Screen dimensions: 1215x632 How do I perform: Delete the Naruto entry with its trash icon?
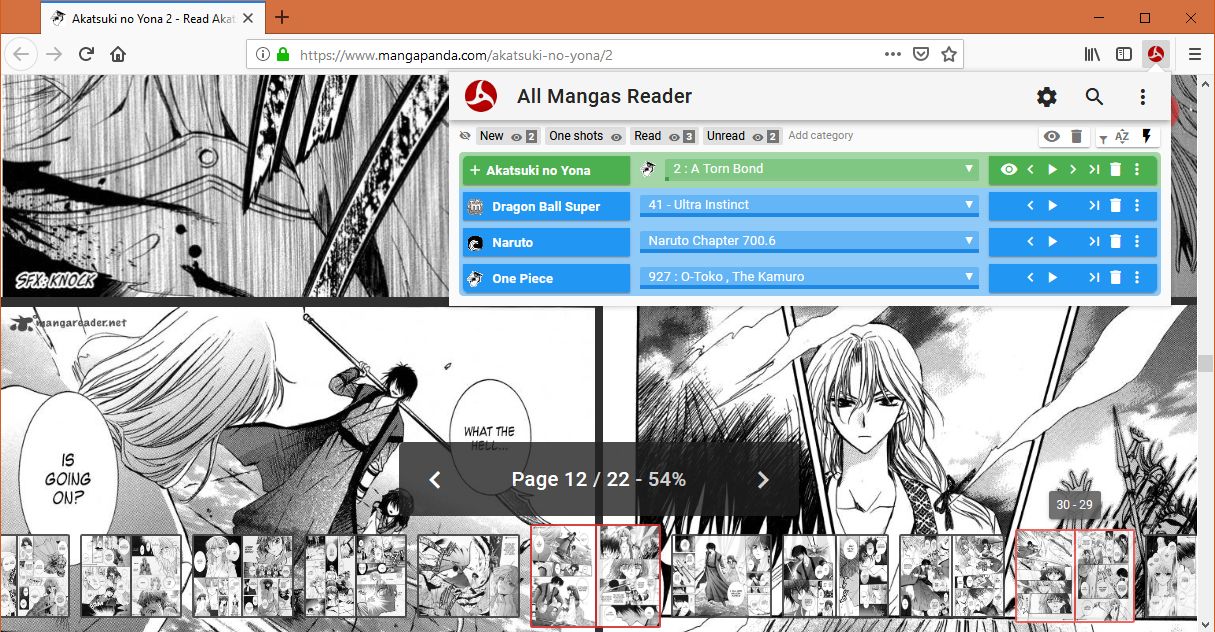1115,241
